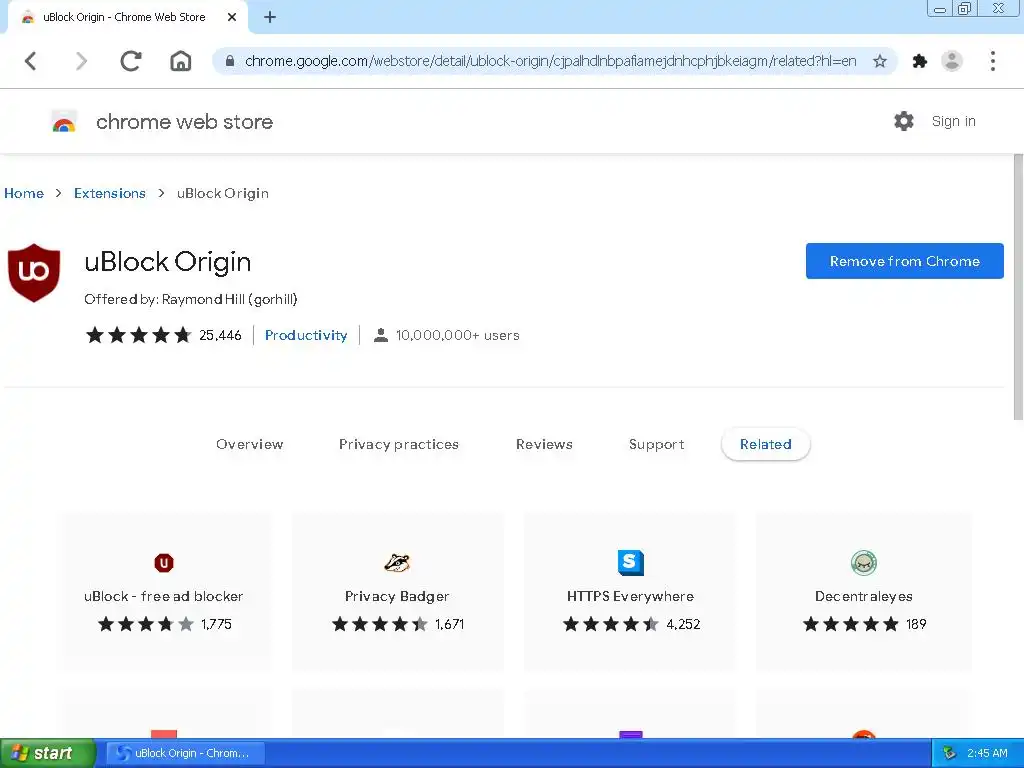
Task: Switch to the Support tab
Action: click(x=656, y=444)
